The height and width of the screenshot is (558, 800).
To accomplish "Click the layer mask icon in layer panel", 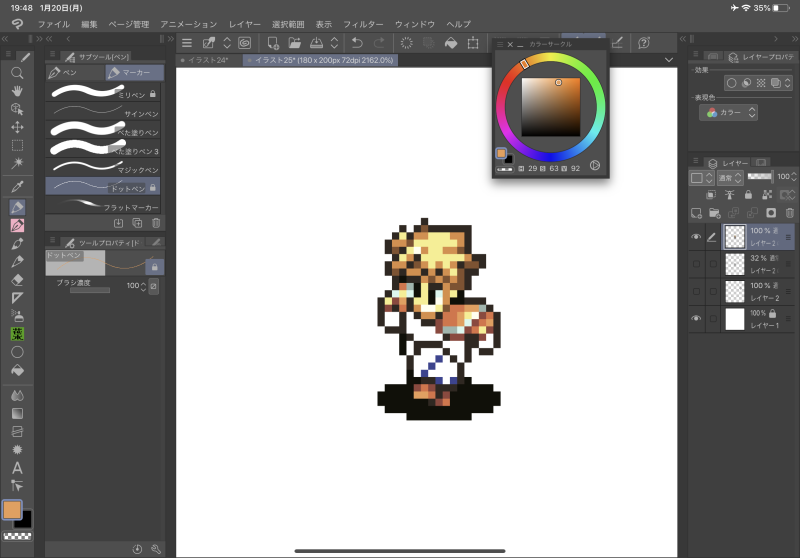I will pos(771,213).
